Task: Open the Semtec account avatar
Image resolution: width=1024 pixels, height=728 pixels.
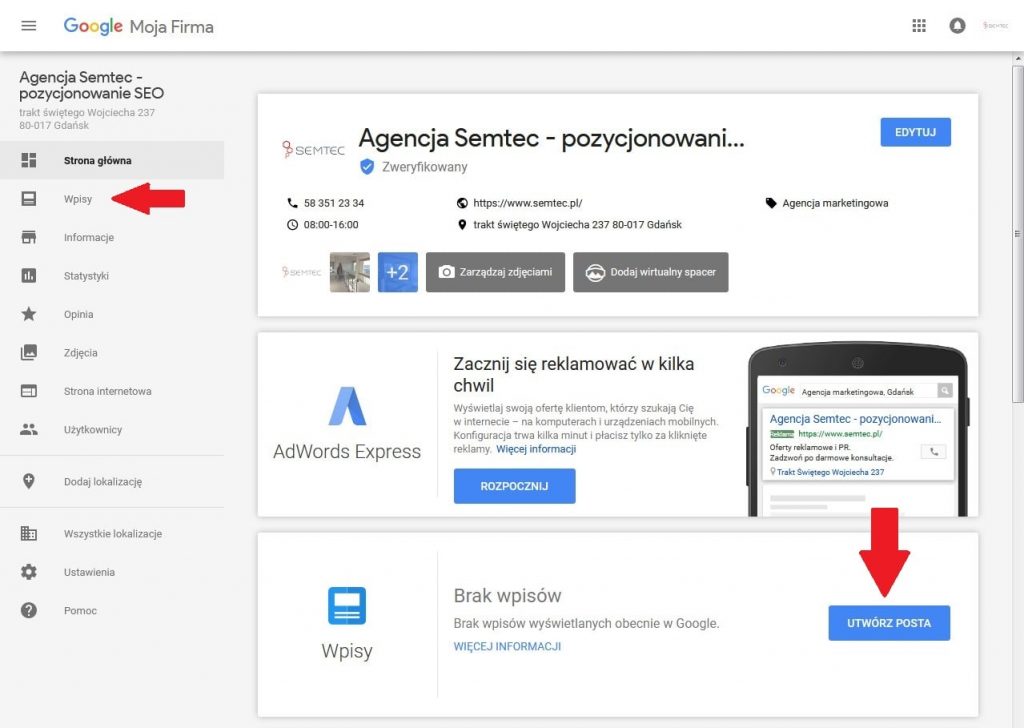Action: click(996, 25)
